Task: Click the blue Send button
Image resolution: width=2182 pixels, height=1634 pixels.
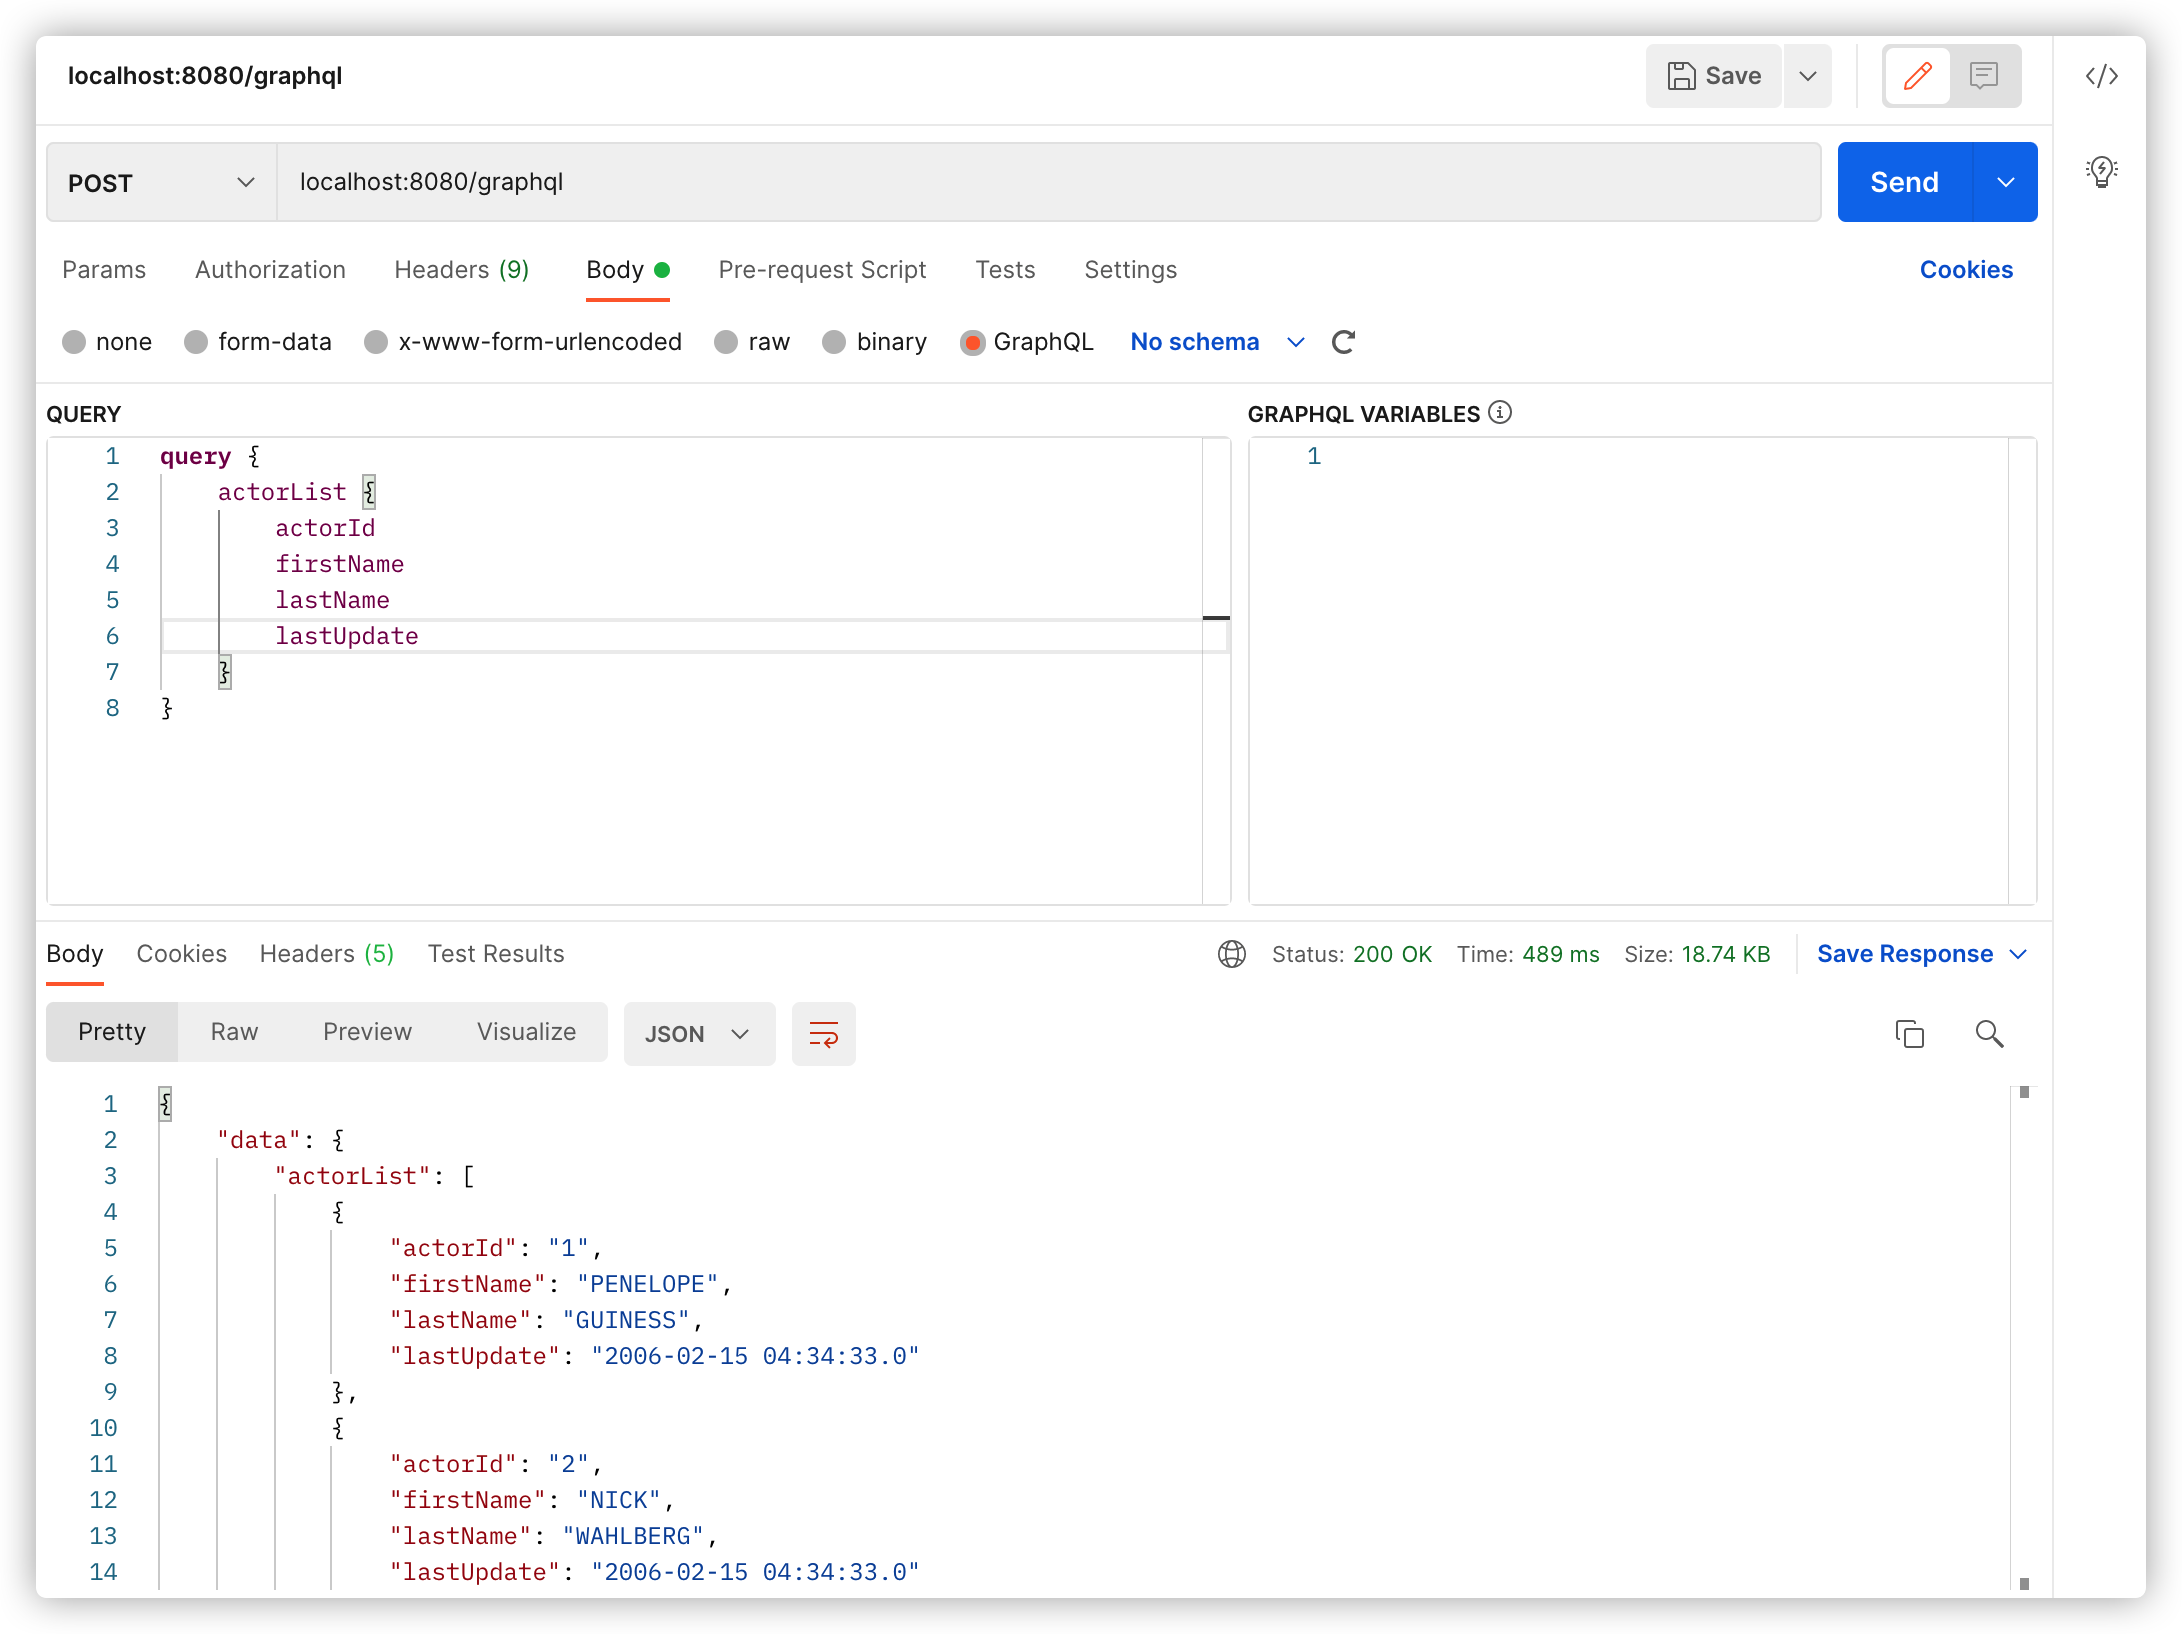Action: tap(1904, 182)
